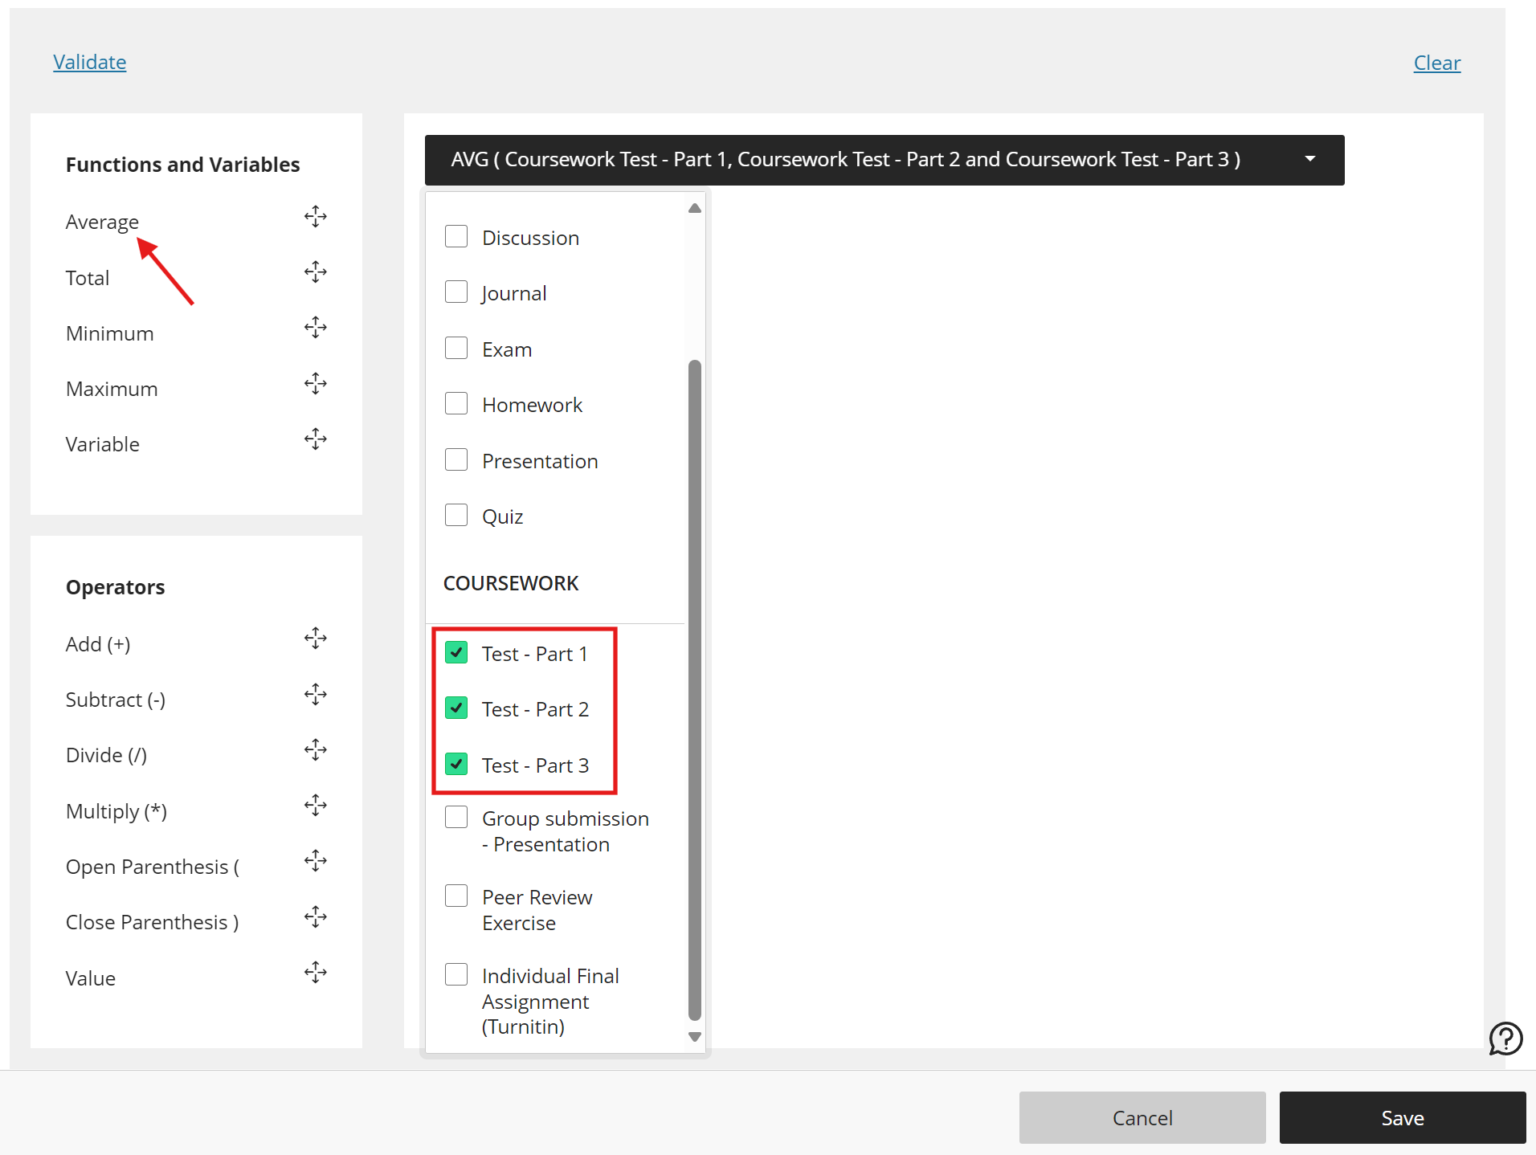Uncheck Test - Part 2
1536x1155 pixels.
coord(456,708)
